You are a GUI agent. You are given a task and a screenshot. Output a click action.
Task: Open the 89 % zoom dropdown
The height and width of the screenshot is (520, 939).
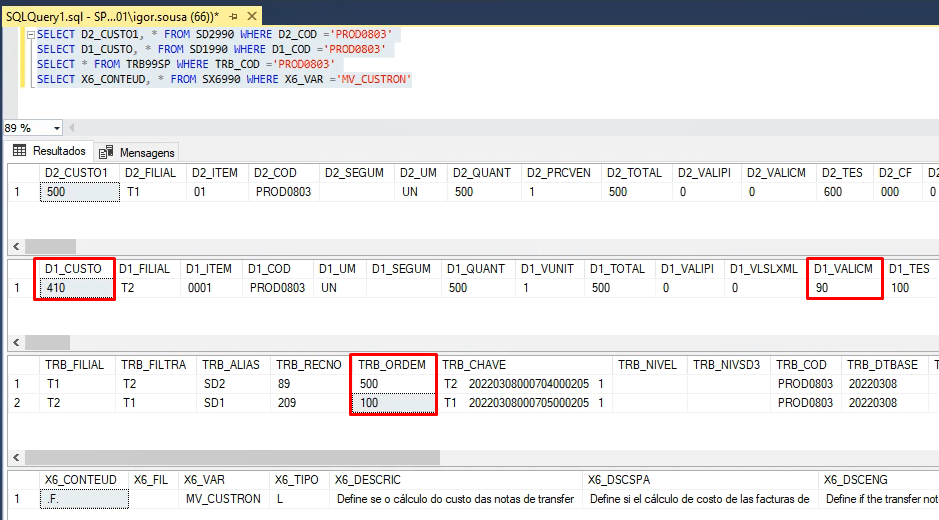(x=57, y=128)
